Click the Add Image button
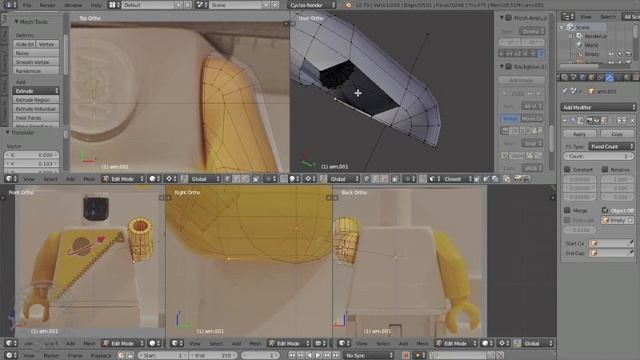Screen dimensions: 640x360 point(522,80)
